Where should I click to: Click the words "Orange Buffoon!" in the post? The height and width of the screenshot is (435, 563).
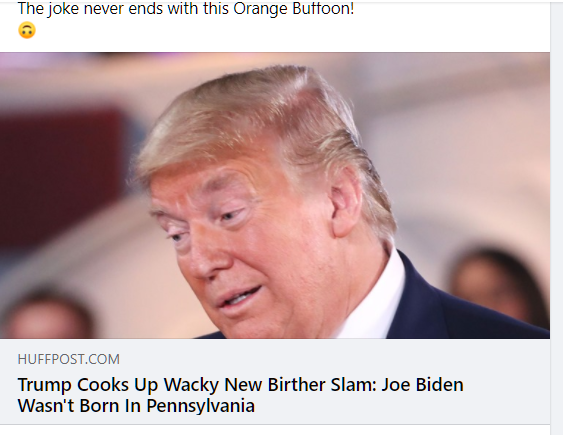294,9
